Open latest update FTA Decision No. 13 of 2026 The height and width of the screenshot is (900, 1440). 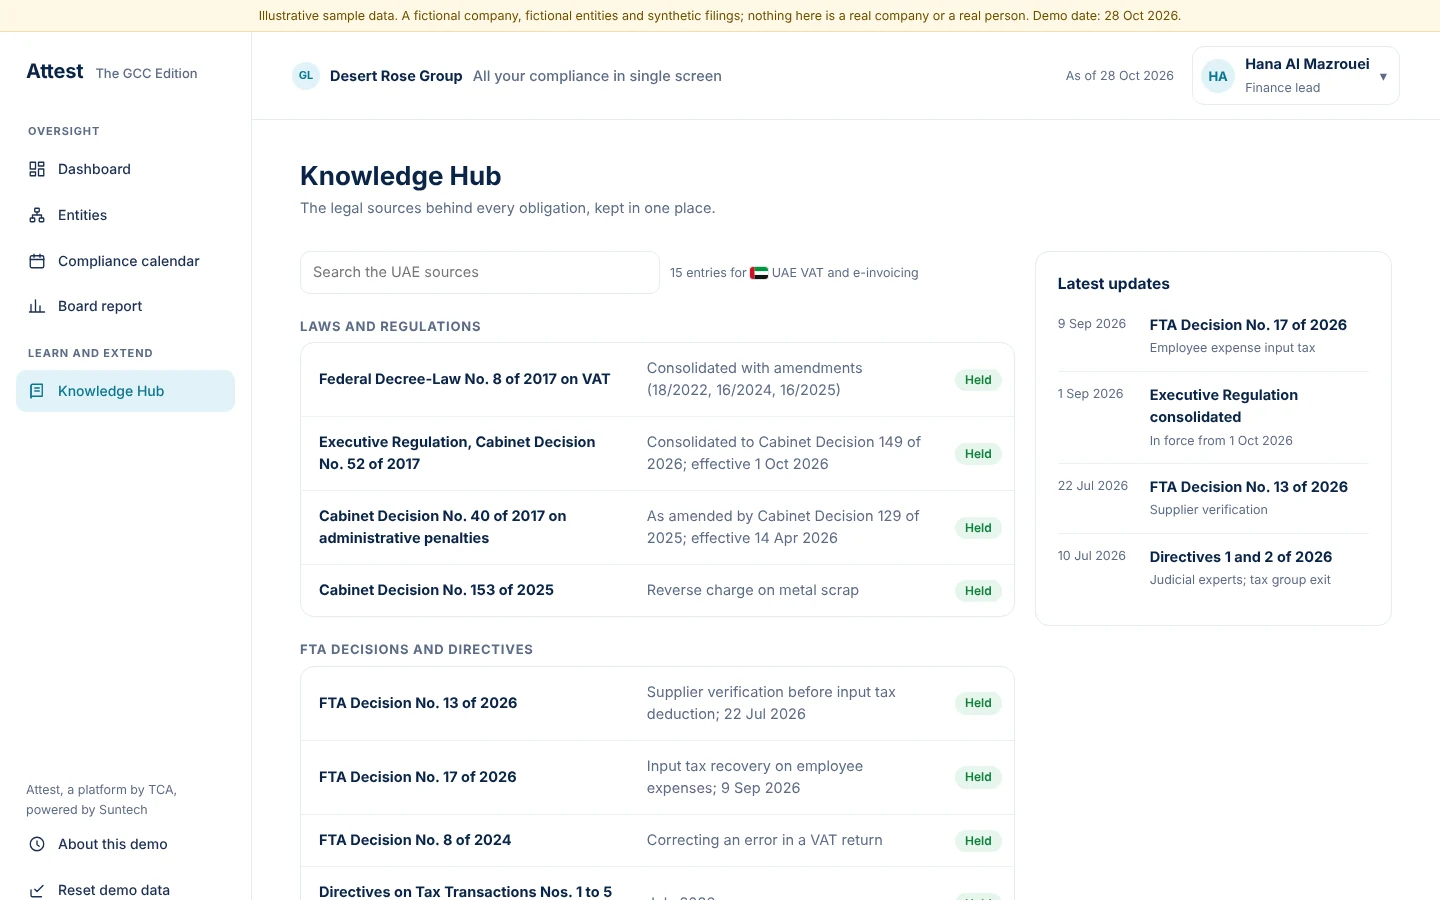point(1248,487)
